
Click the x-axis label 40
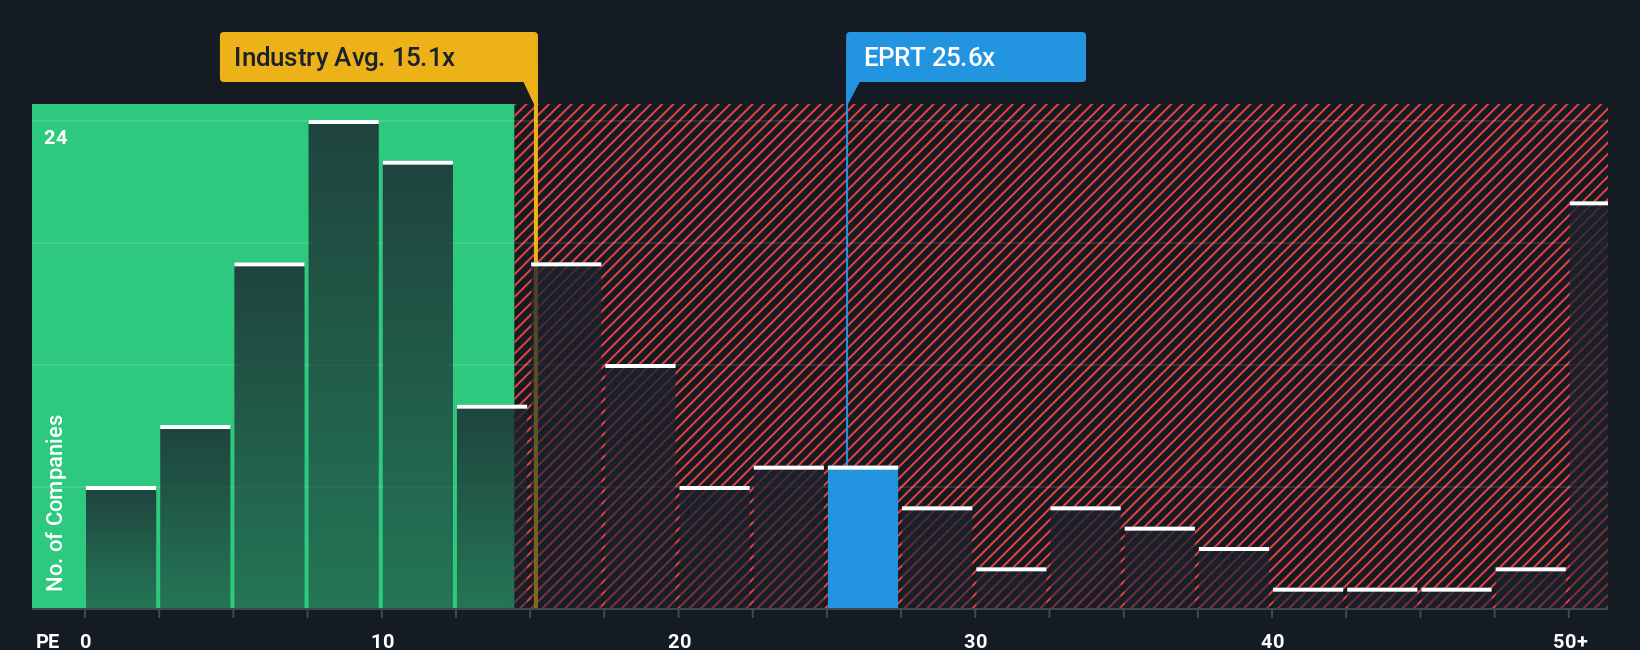(x=1272, y=641)
